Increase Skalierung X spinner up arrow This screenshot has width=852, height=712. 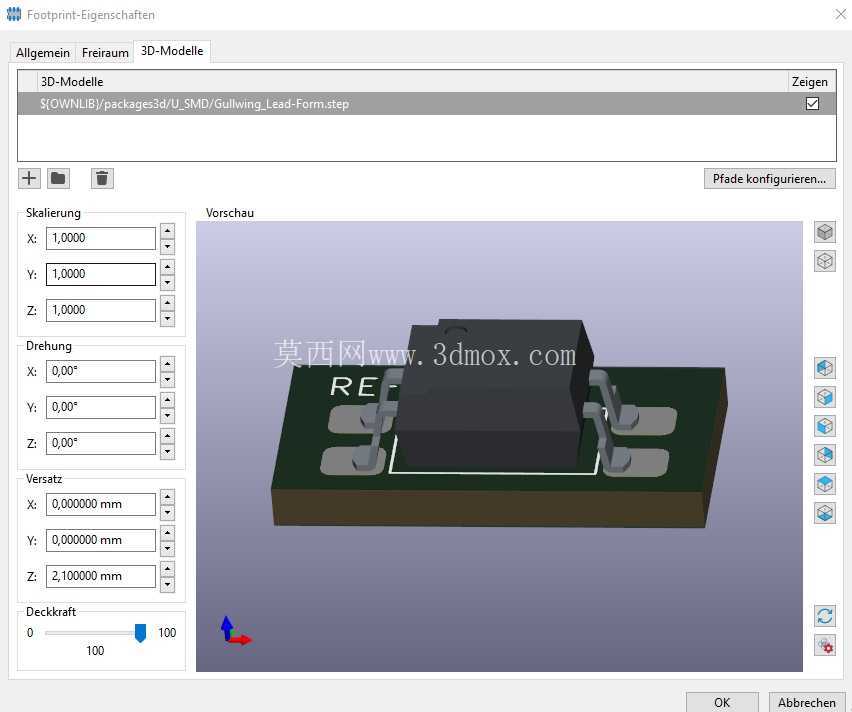pos(167,231)
